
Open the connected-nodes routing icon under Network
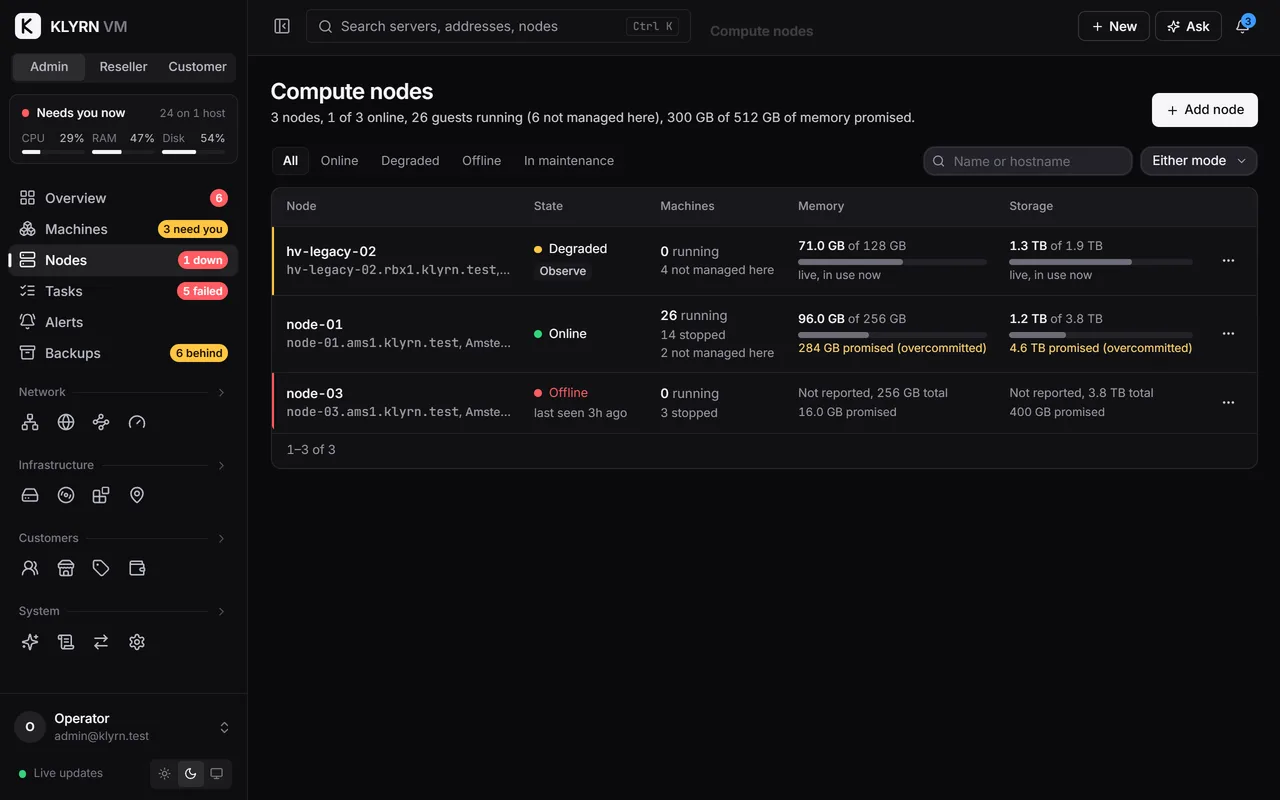101,422
